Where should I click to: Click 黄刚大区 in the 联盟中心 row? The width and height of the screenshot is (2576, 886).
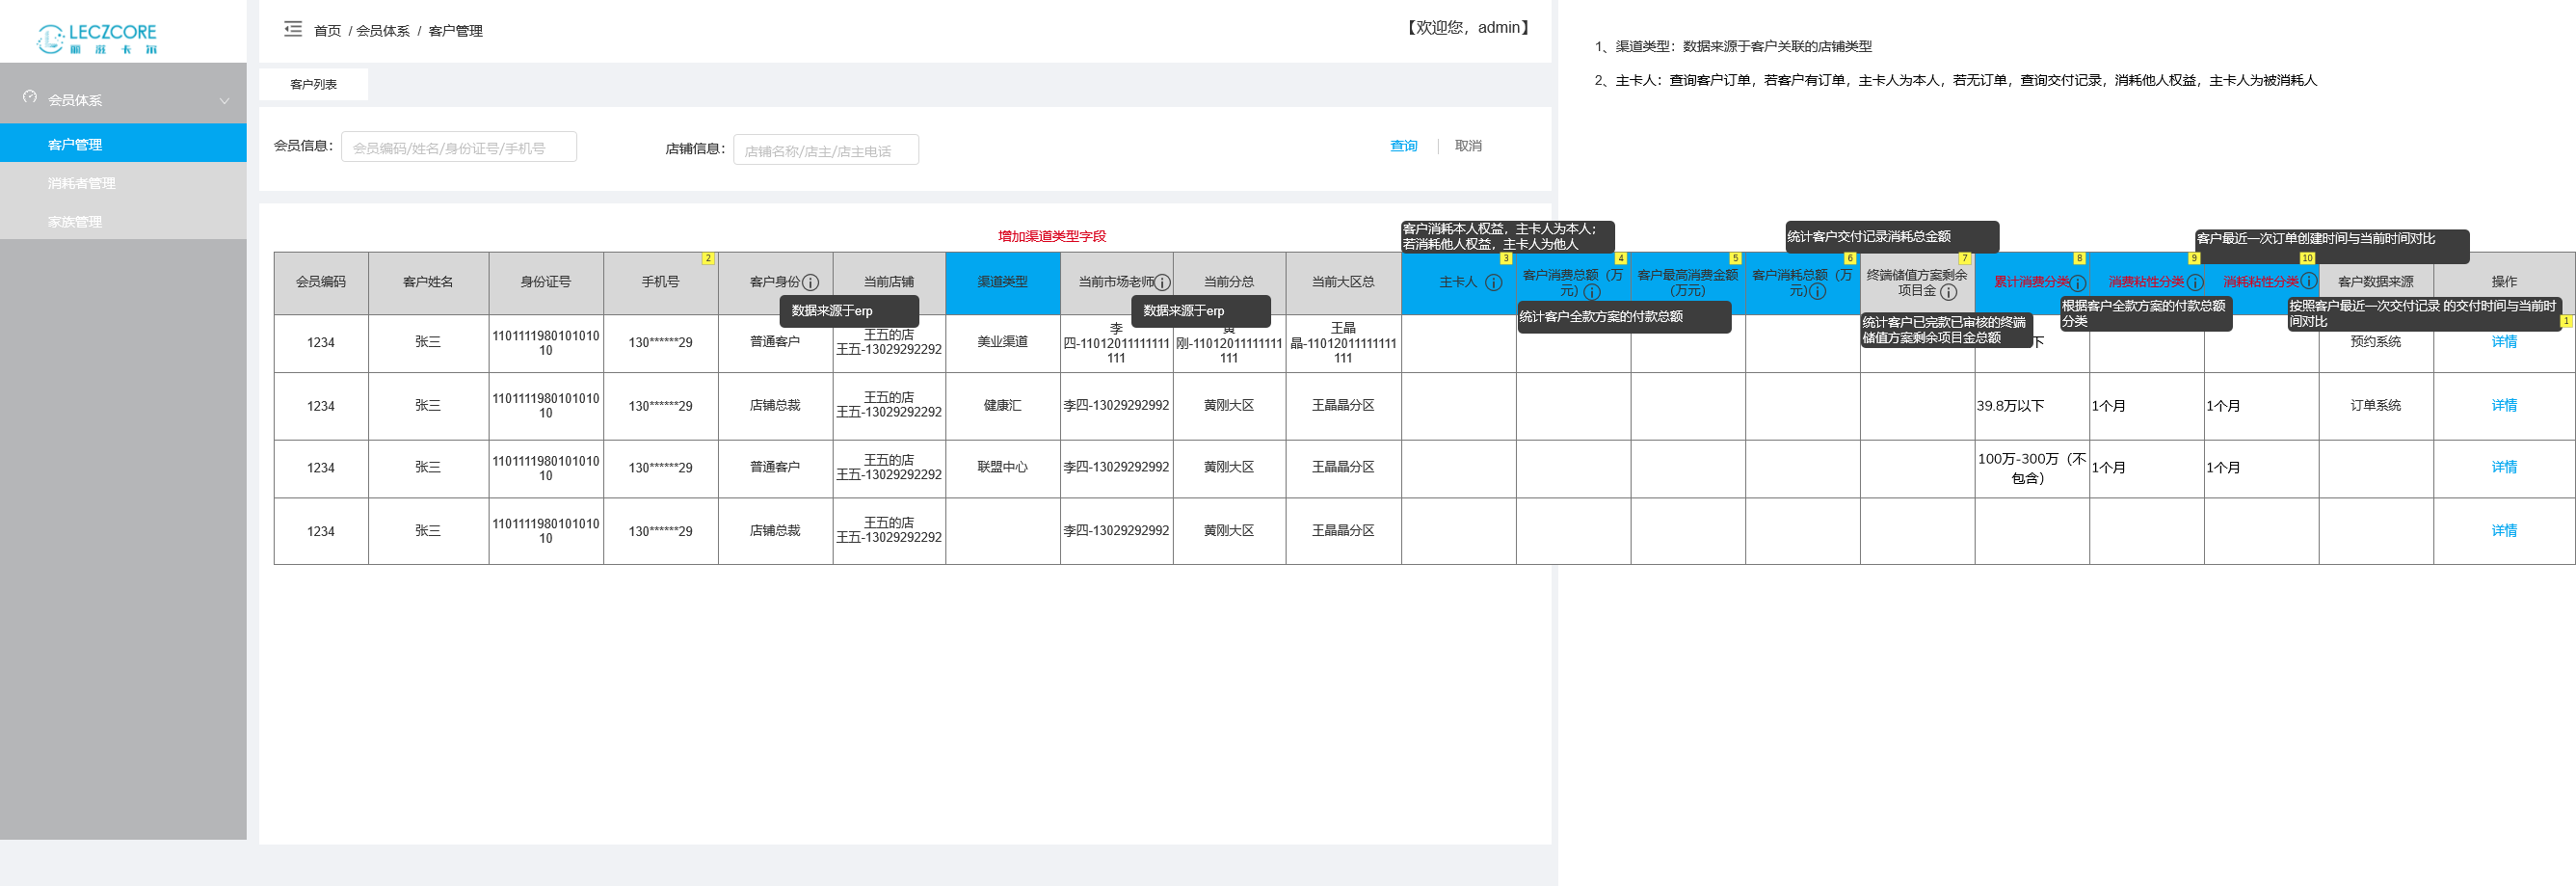click(x=1229, y=467)
